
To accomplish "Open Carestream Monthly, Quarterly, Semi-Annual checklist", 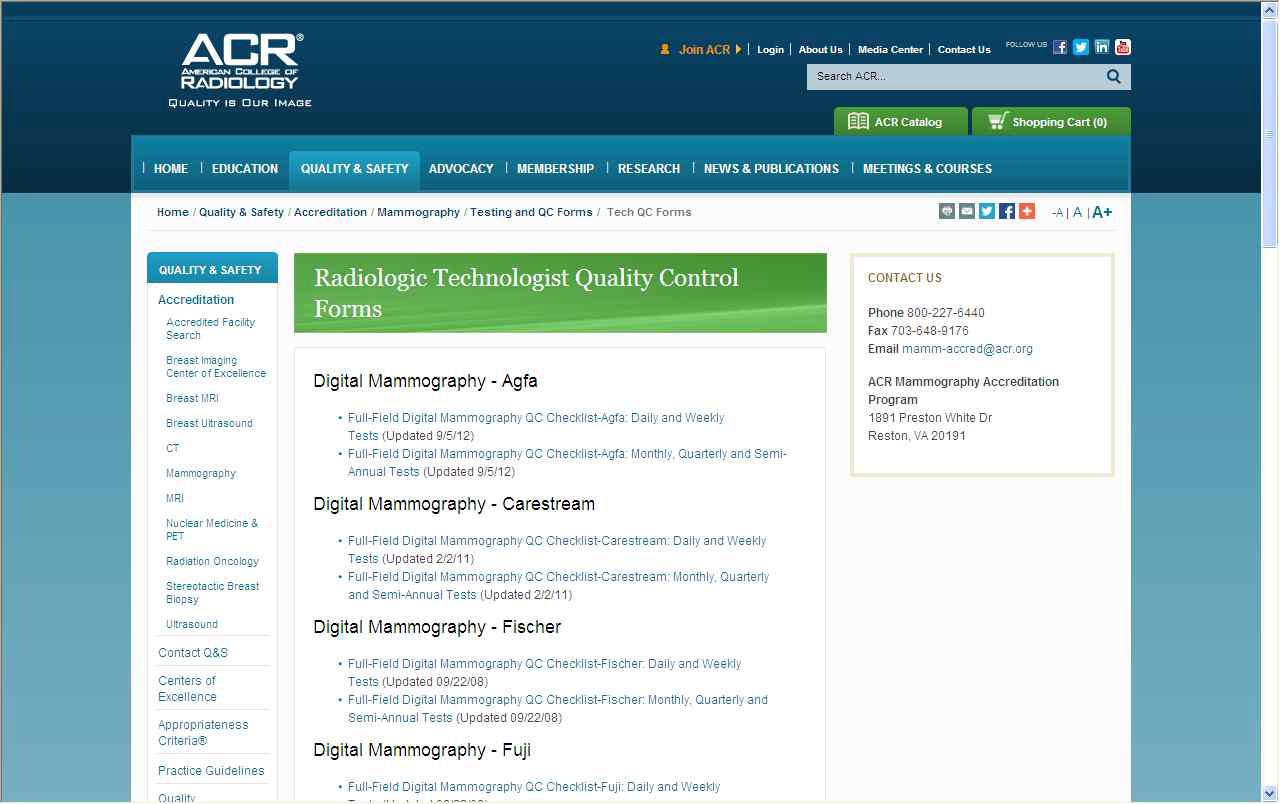I will (559, 586).
